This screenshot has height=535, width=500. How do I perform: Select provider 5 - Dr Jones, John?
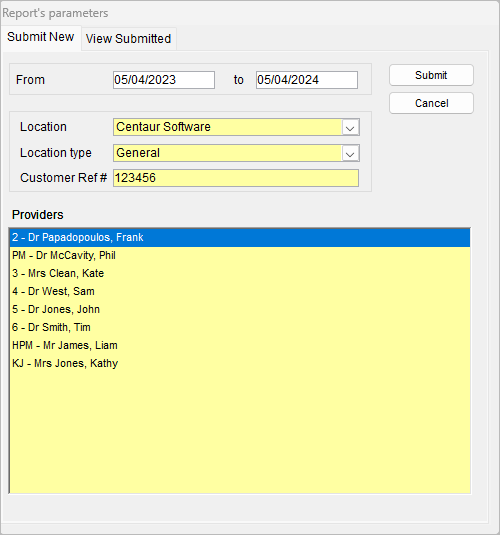point(240,309)
